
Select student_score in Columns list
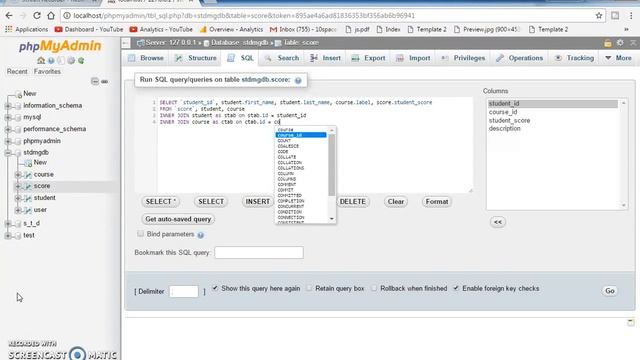coord(509,120)
